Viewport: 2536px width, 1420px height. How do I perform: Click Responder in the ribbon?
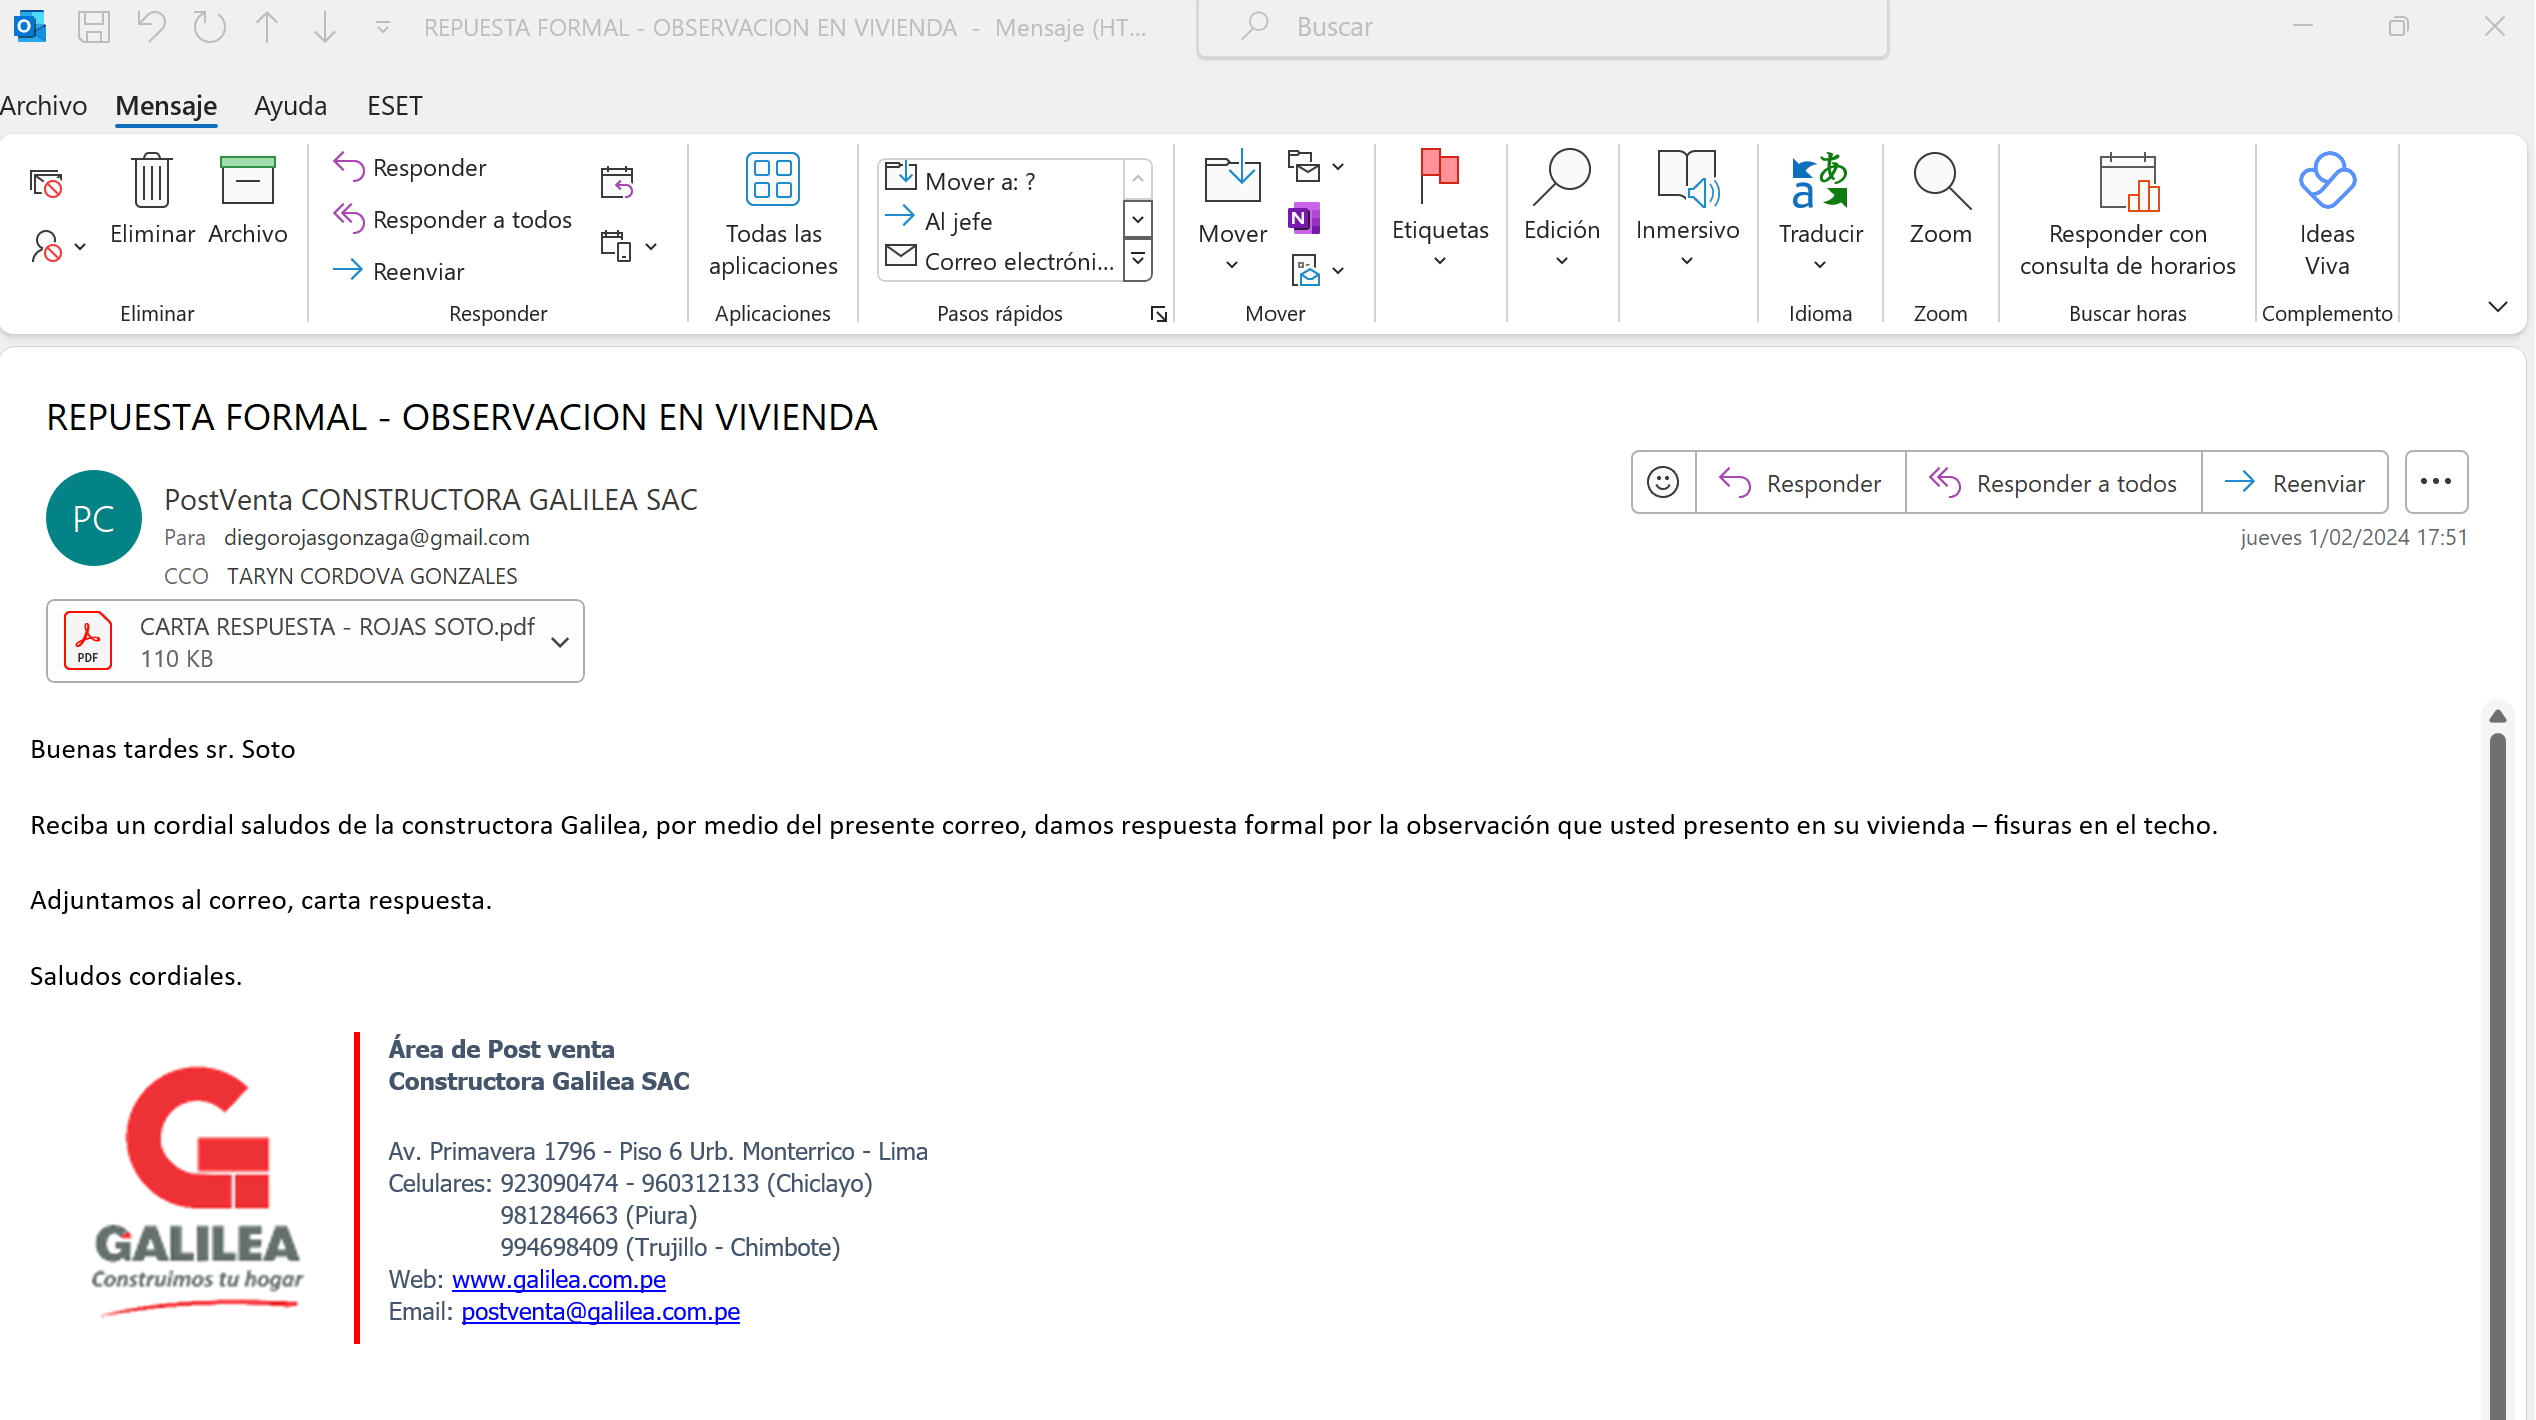pos(410,167)
